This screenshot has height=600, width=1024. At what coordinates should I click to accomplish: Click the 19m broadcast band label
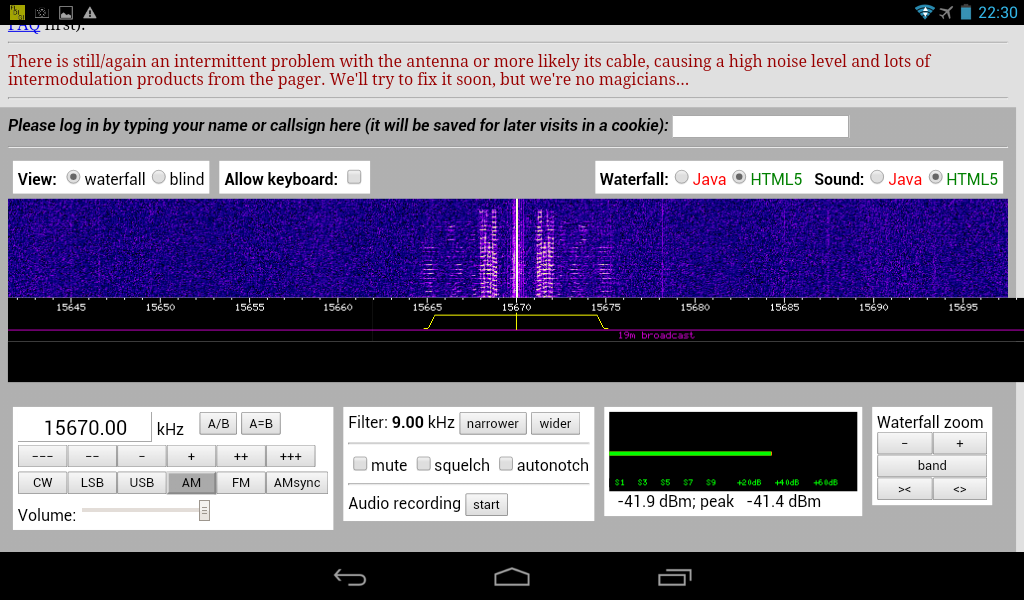pyautogui.click(x=656, y=336)
